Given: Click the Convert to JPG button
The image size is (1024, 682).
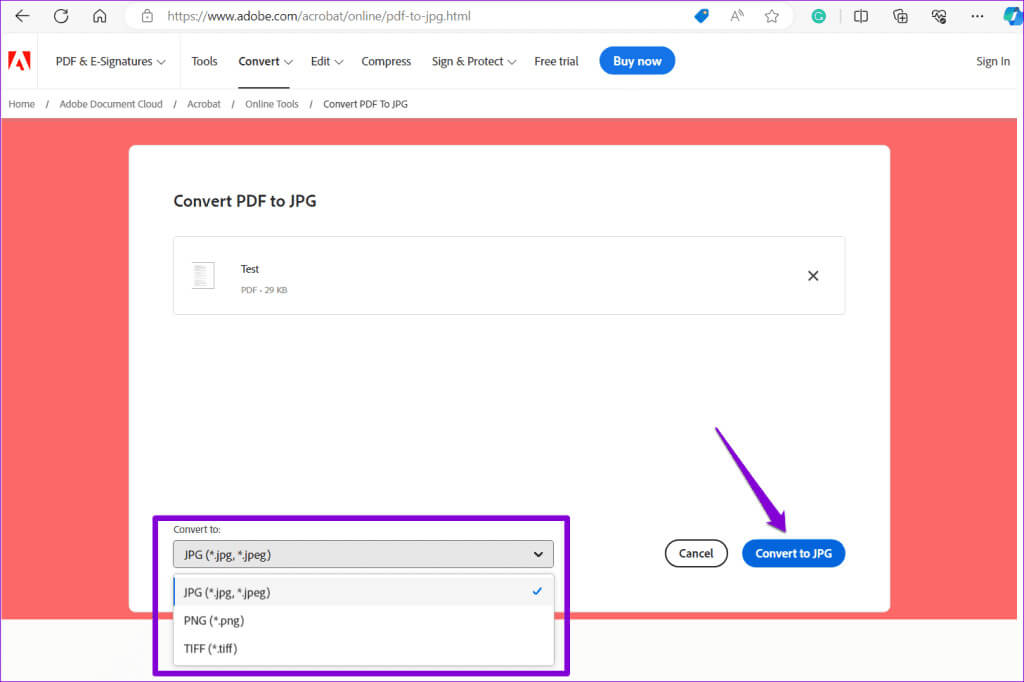Looking at the screenshot, I should click(793, 553).
